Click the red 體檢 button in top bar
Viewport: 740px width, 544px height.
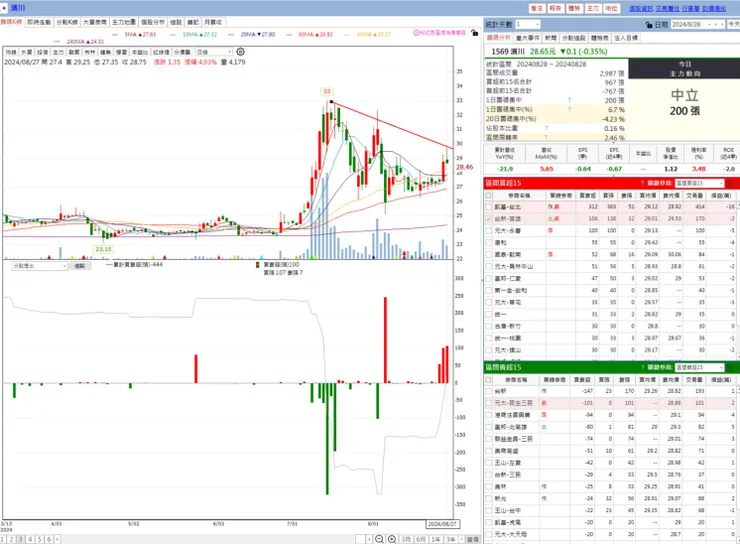click(x=574, y=8)
